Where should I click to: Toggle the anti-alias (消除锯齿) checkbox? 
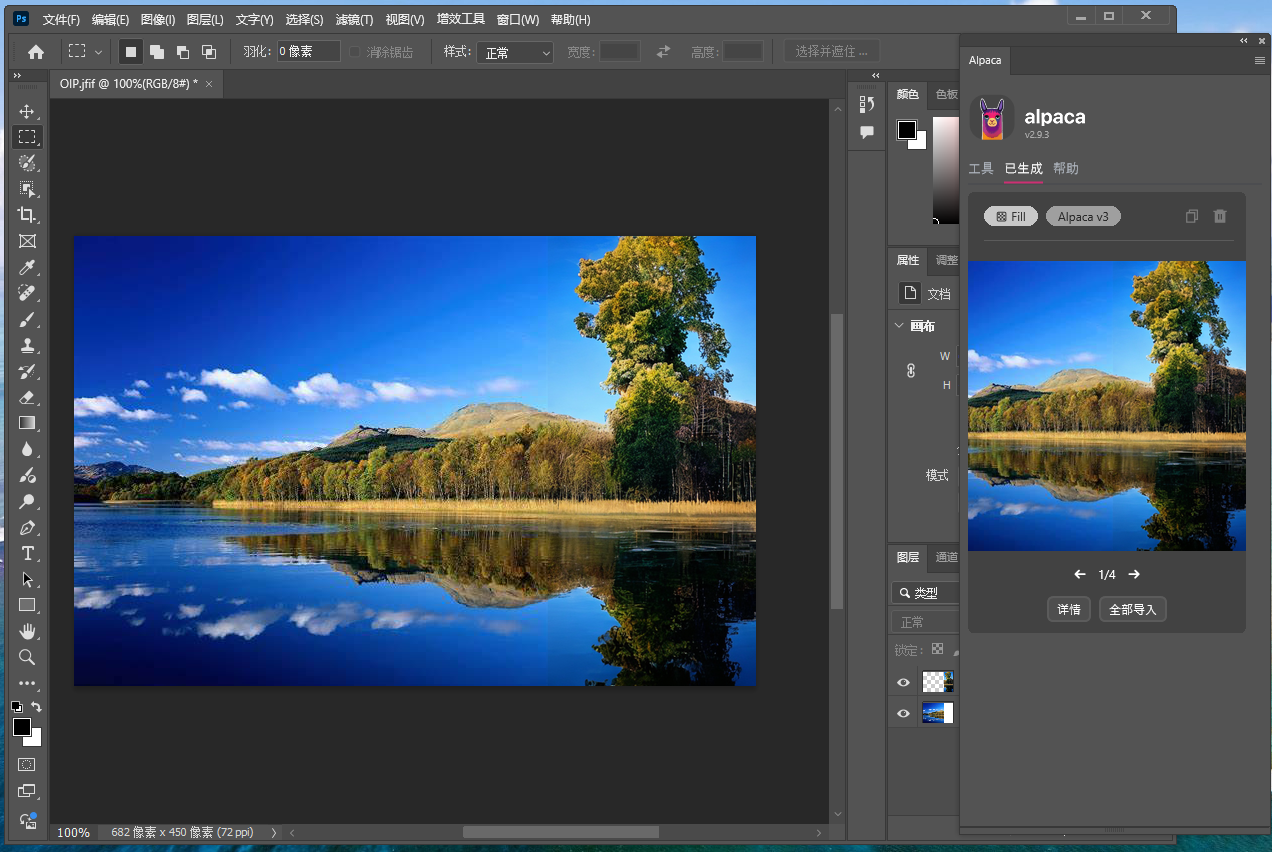(x=354, y=52)
